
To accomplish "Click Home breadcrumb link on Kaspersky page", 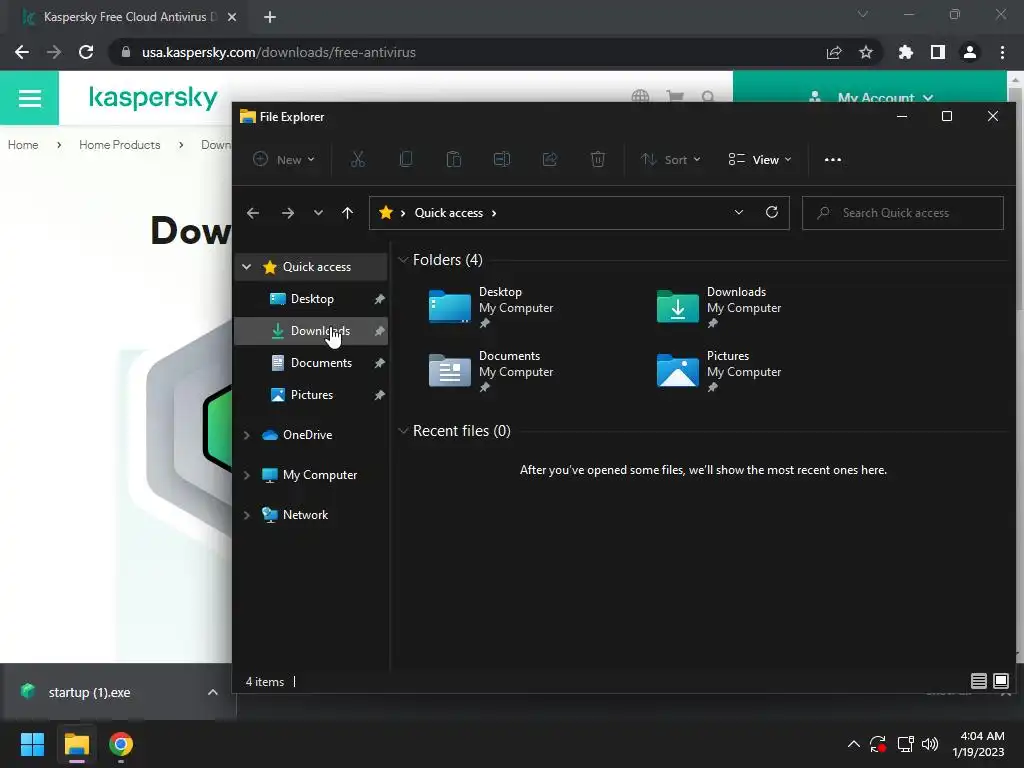I will coord(23,145).
